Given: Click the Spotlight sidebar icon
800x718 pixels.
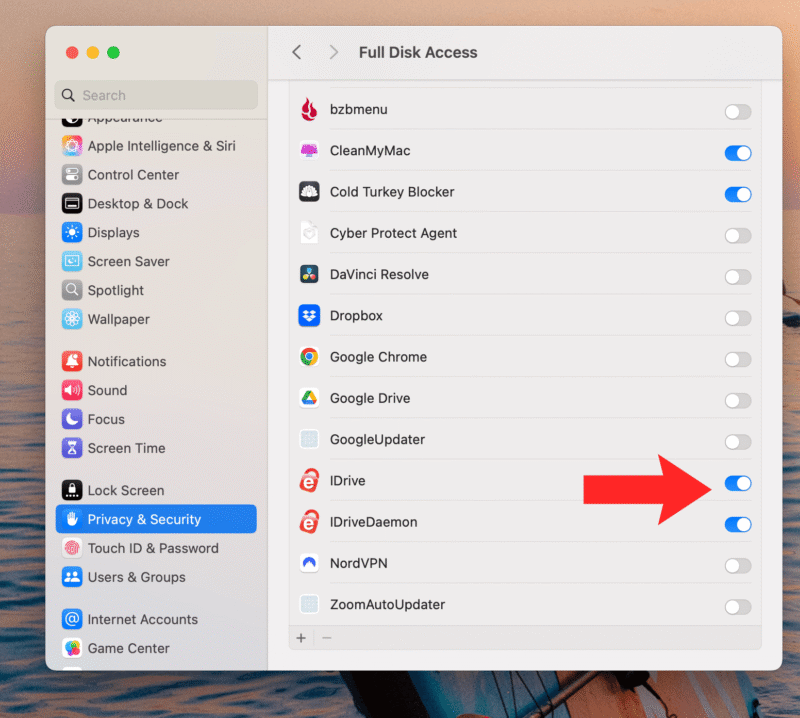Looking at the screenshot, I should coord(72,290).
